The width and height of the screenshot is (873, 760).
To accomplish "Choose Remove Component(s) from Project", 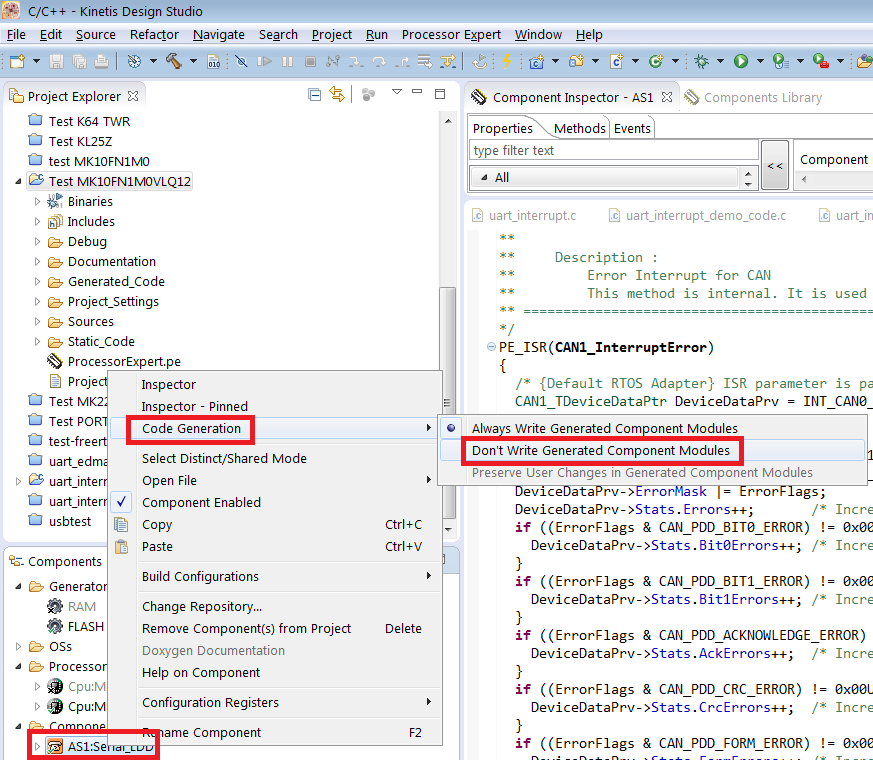I will 246,629.
